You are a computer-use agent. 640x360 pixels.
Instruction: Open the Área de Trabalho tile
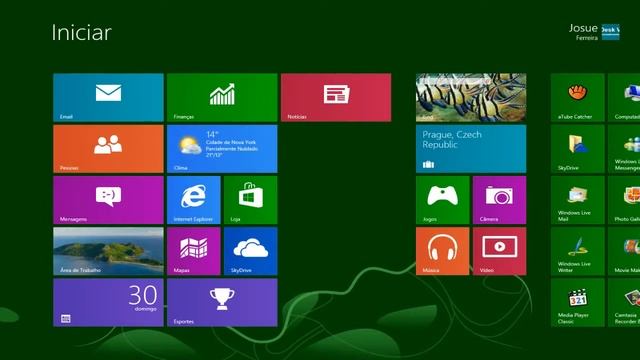pos(108,251)
